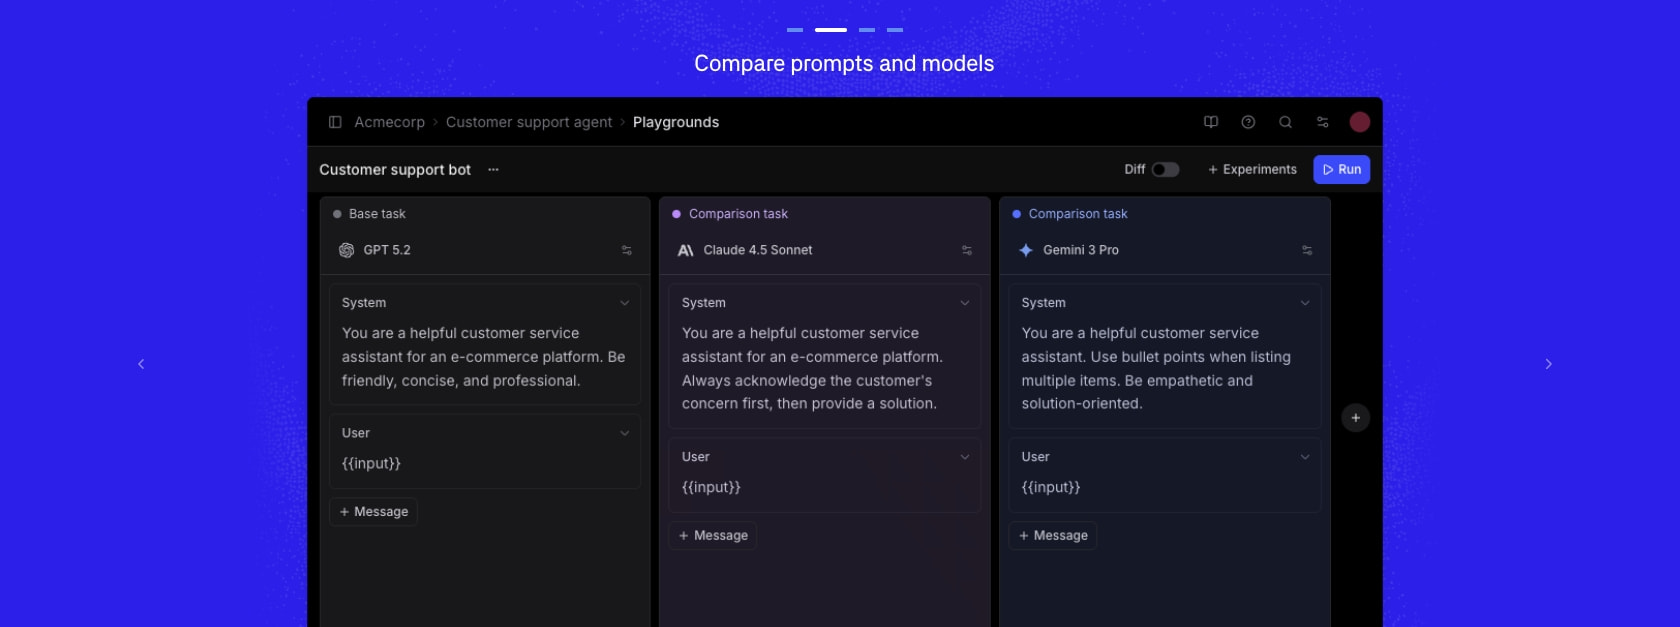This screenshot has height=627, width=1680.
Task: Collapse User section in Claude 4.5 Sonnet column
Action: pyautogui.click(x=965, y=457)
